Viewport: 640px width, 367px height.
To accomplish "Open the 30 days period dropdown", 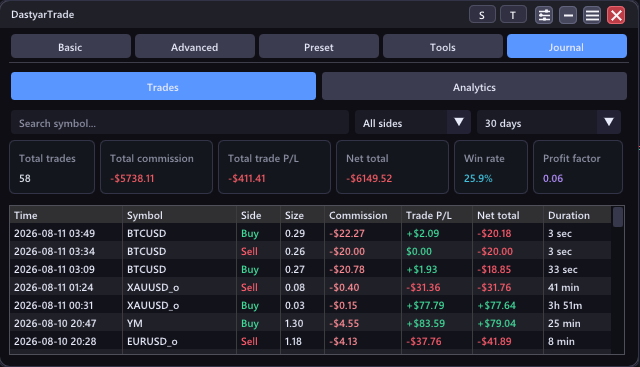I will [x=549, y=122].
